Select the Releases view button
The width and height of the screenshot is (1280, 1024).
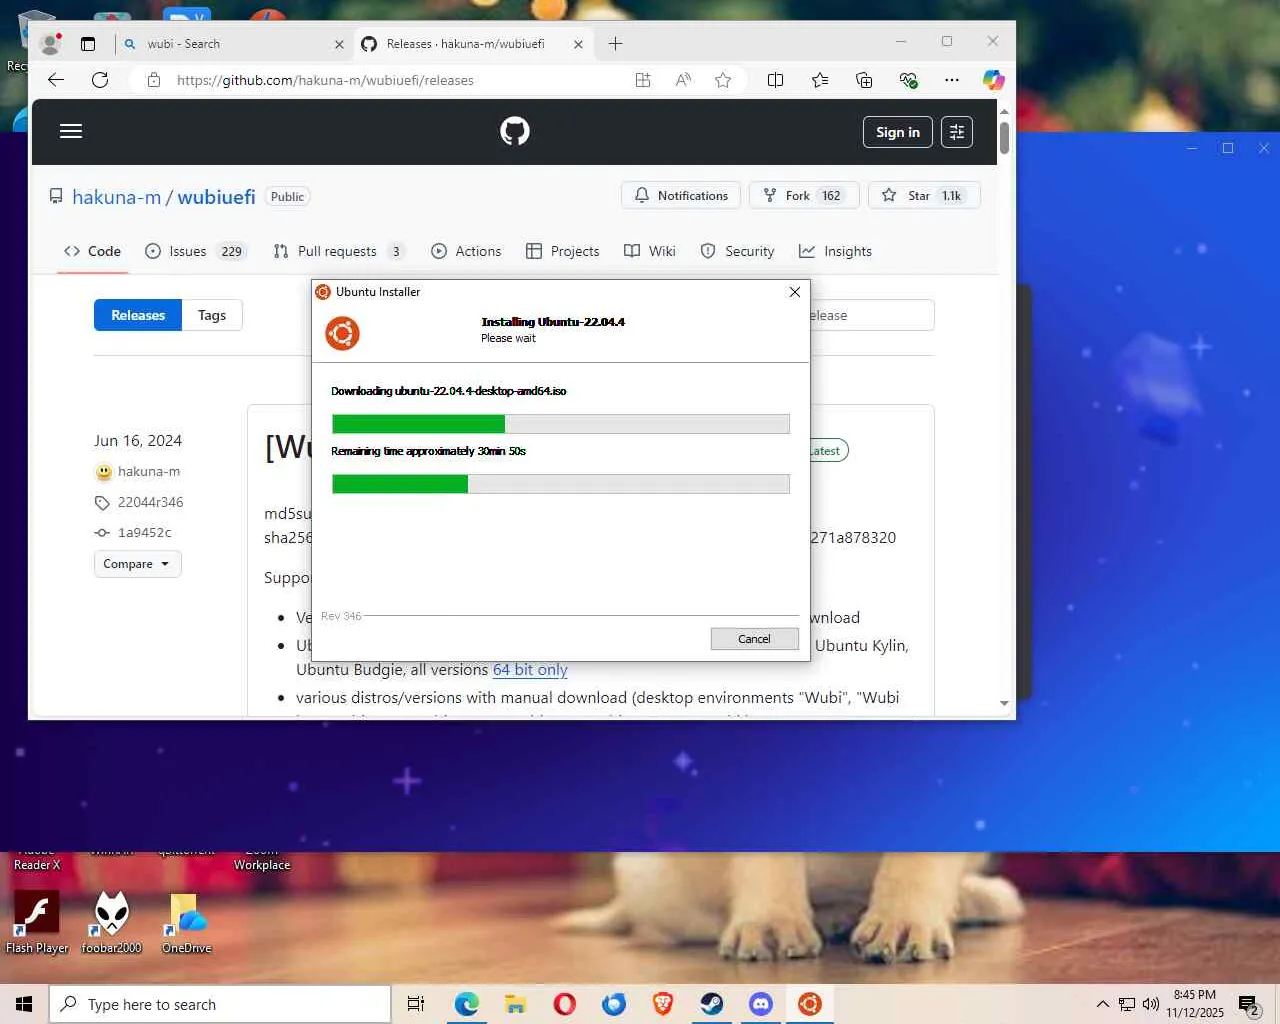tap(138, 315)
